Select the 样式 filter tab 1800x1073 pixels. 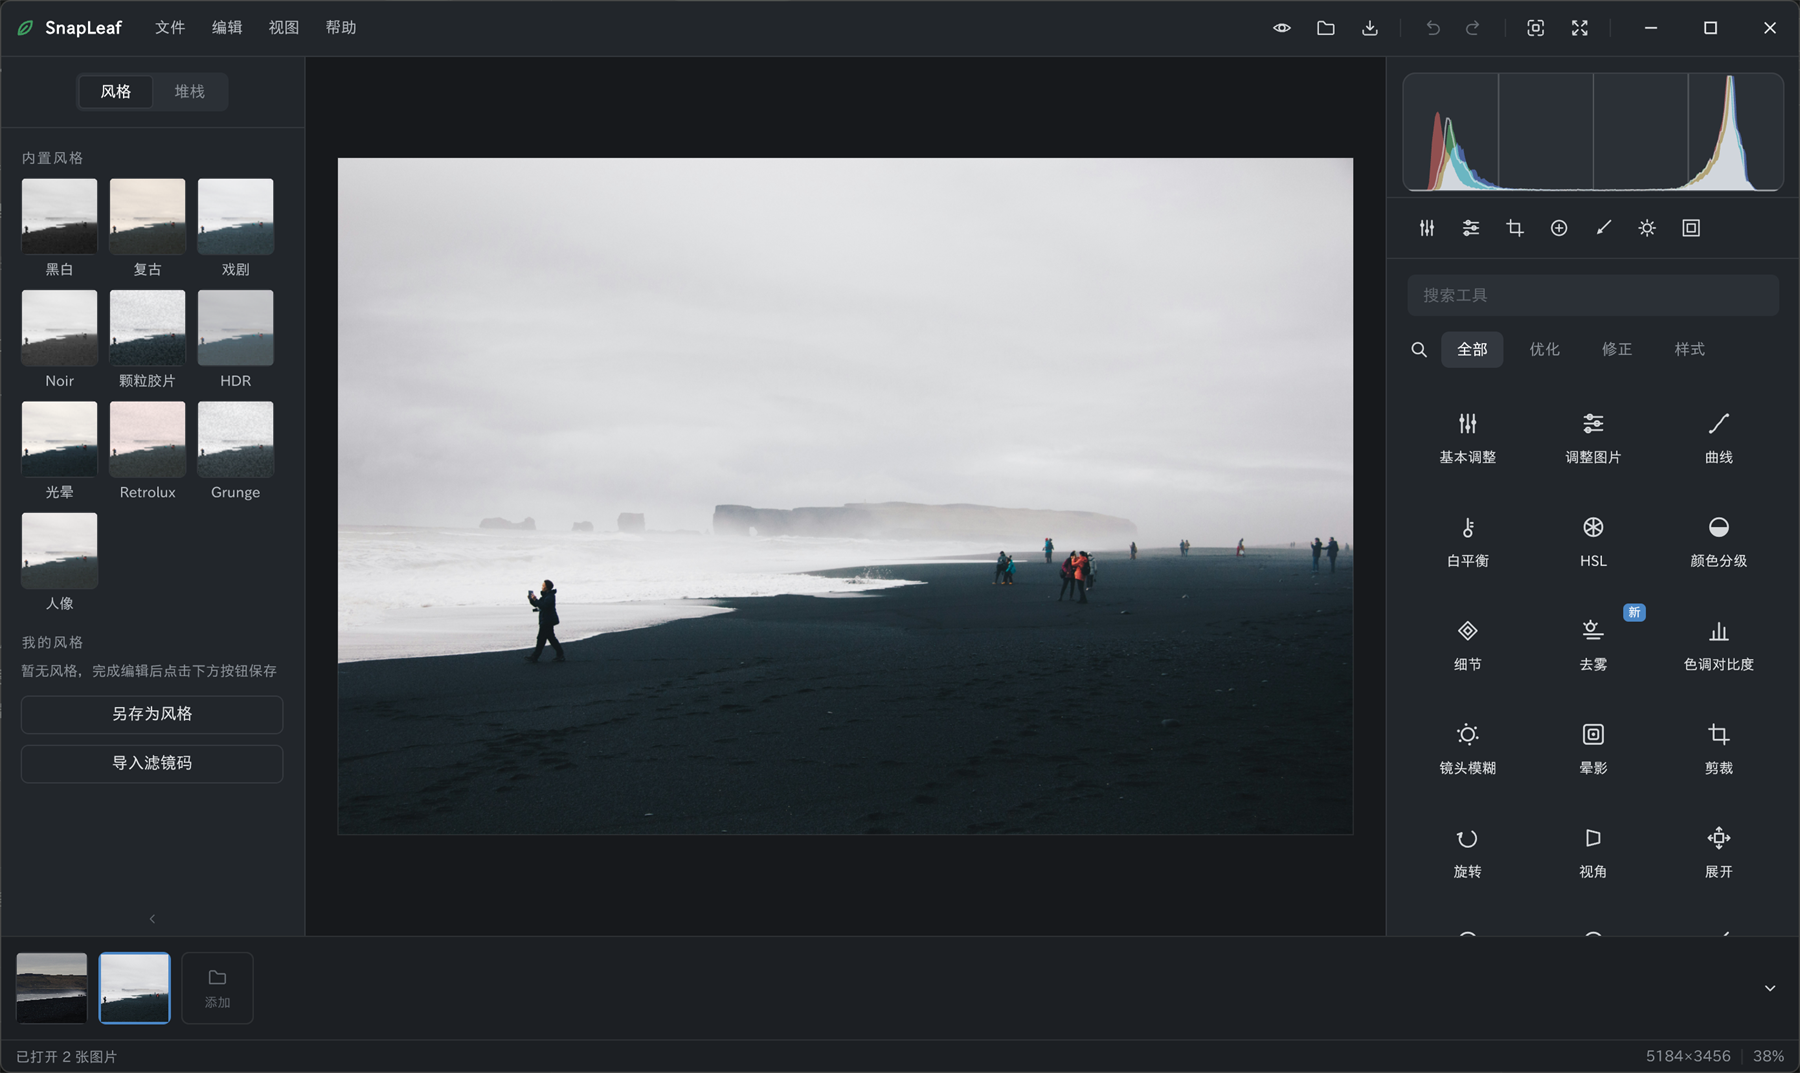click(x=1689, y=349)
